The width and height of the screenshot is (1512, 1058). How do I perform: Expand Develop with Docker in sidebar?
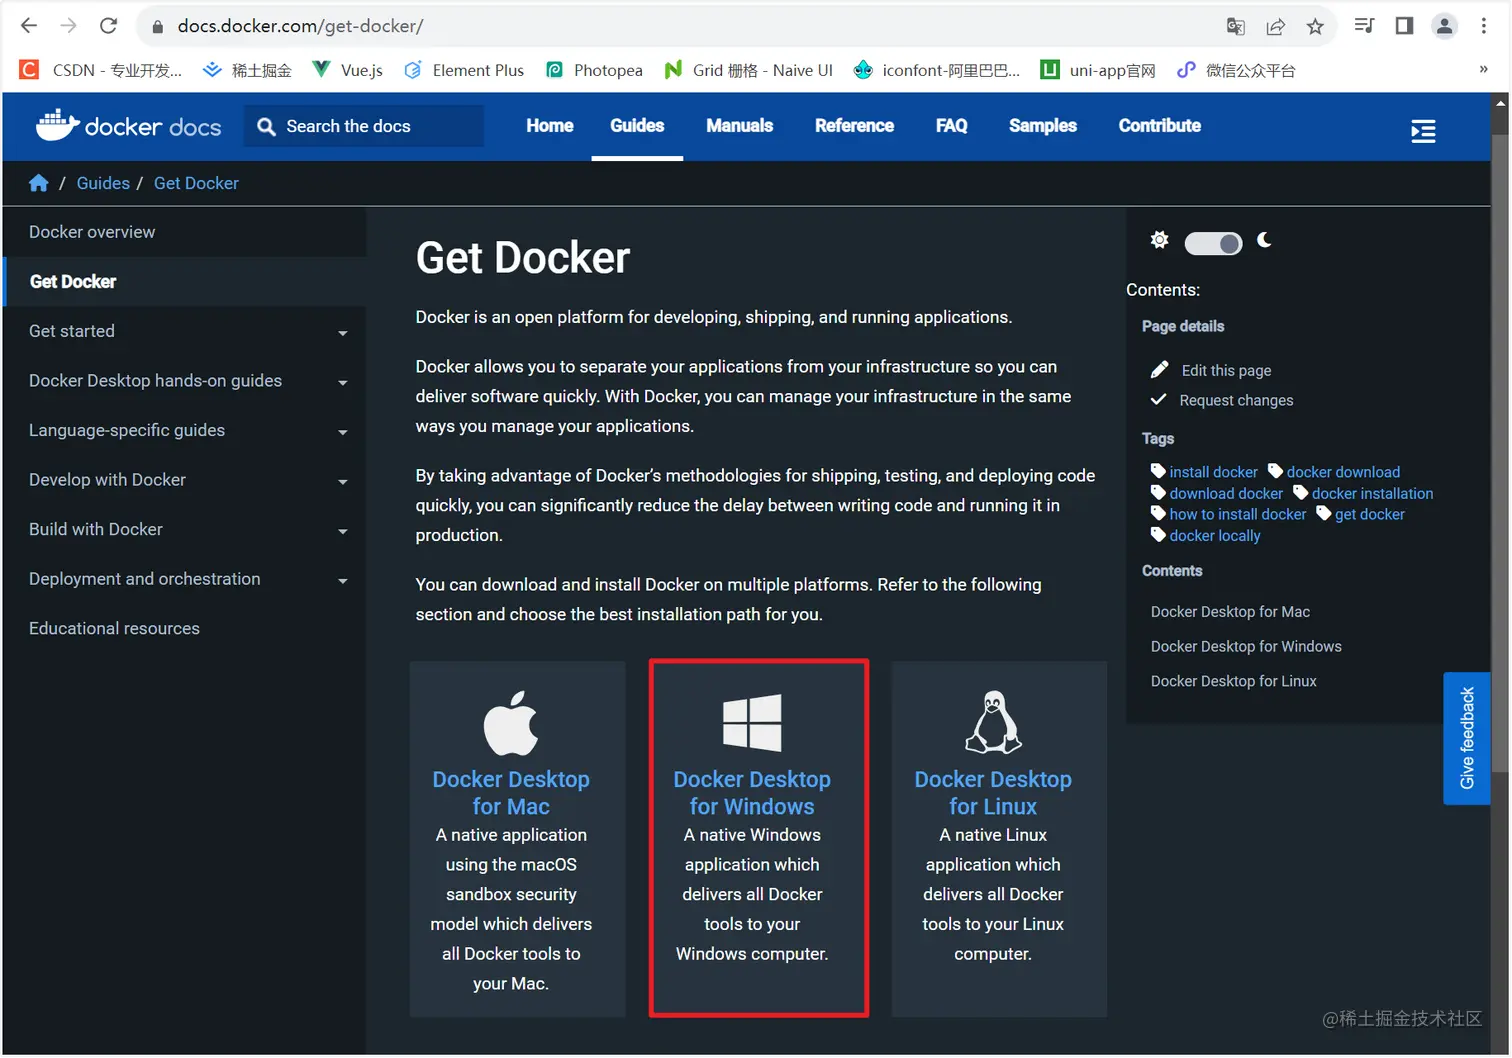pyautogui.click(x=343, y=481)
